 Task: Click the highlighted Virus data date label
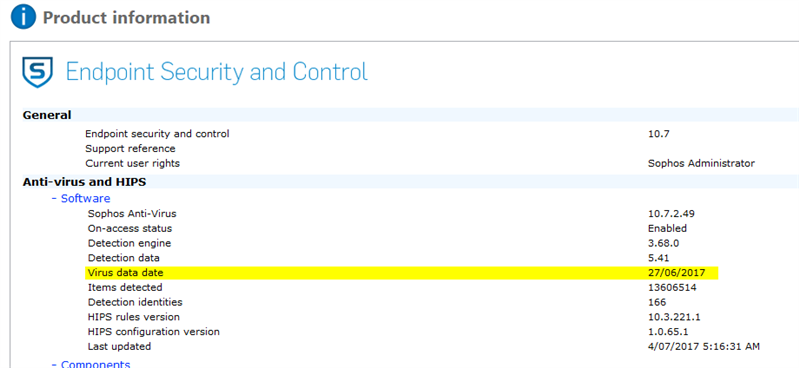click(125, 273)
